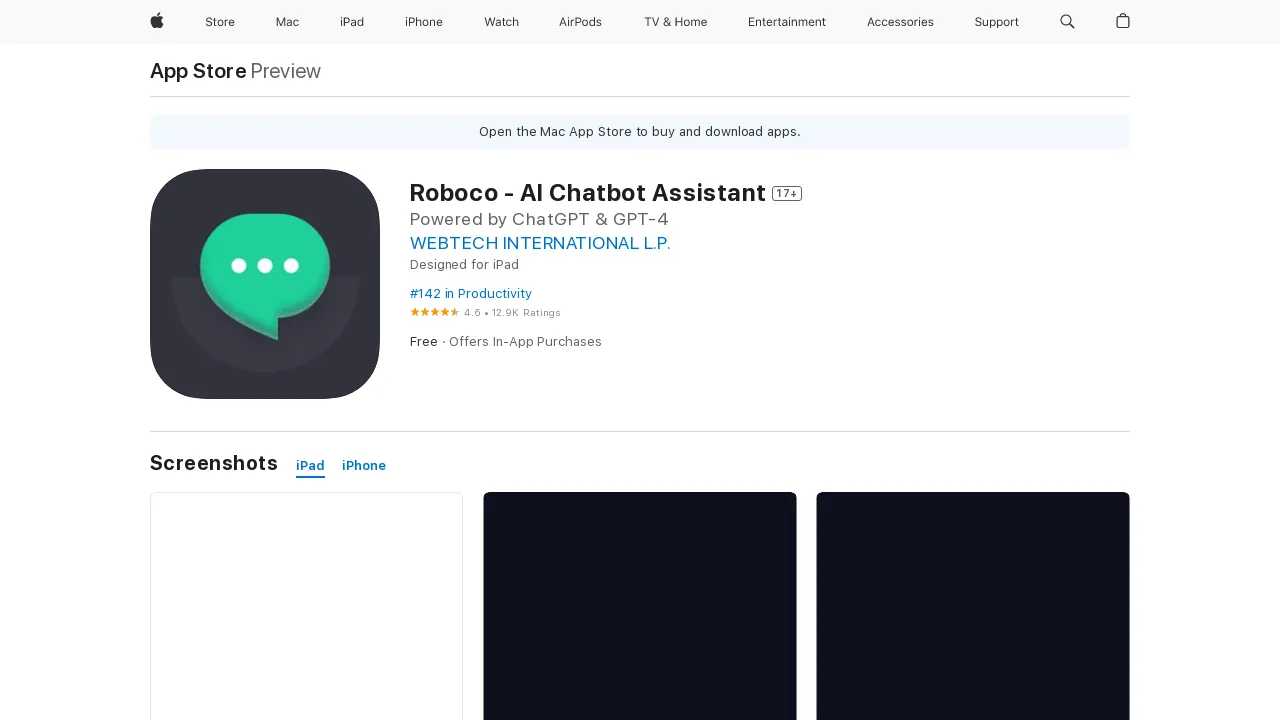
Task: Click the Apple logo icon
Action: 157,21
